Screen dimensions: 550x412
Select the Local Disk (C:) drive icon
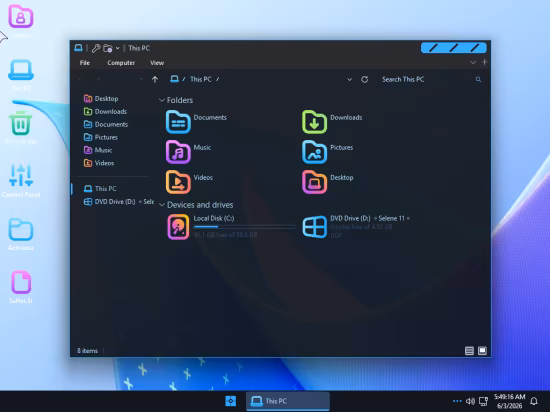(178, 227)
